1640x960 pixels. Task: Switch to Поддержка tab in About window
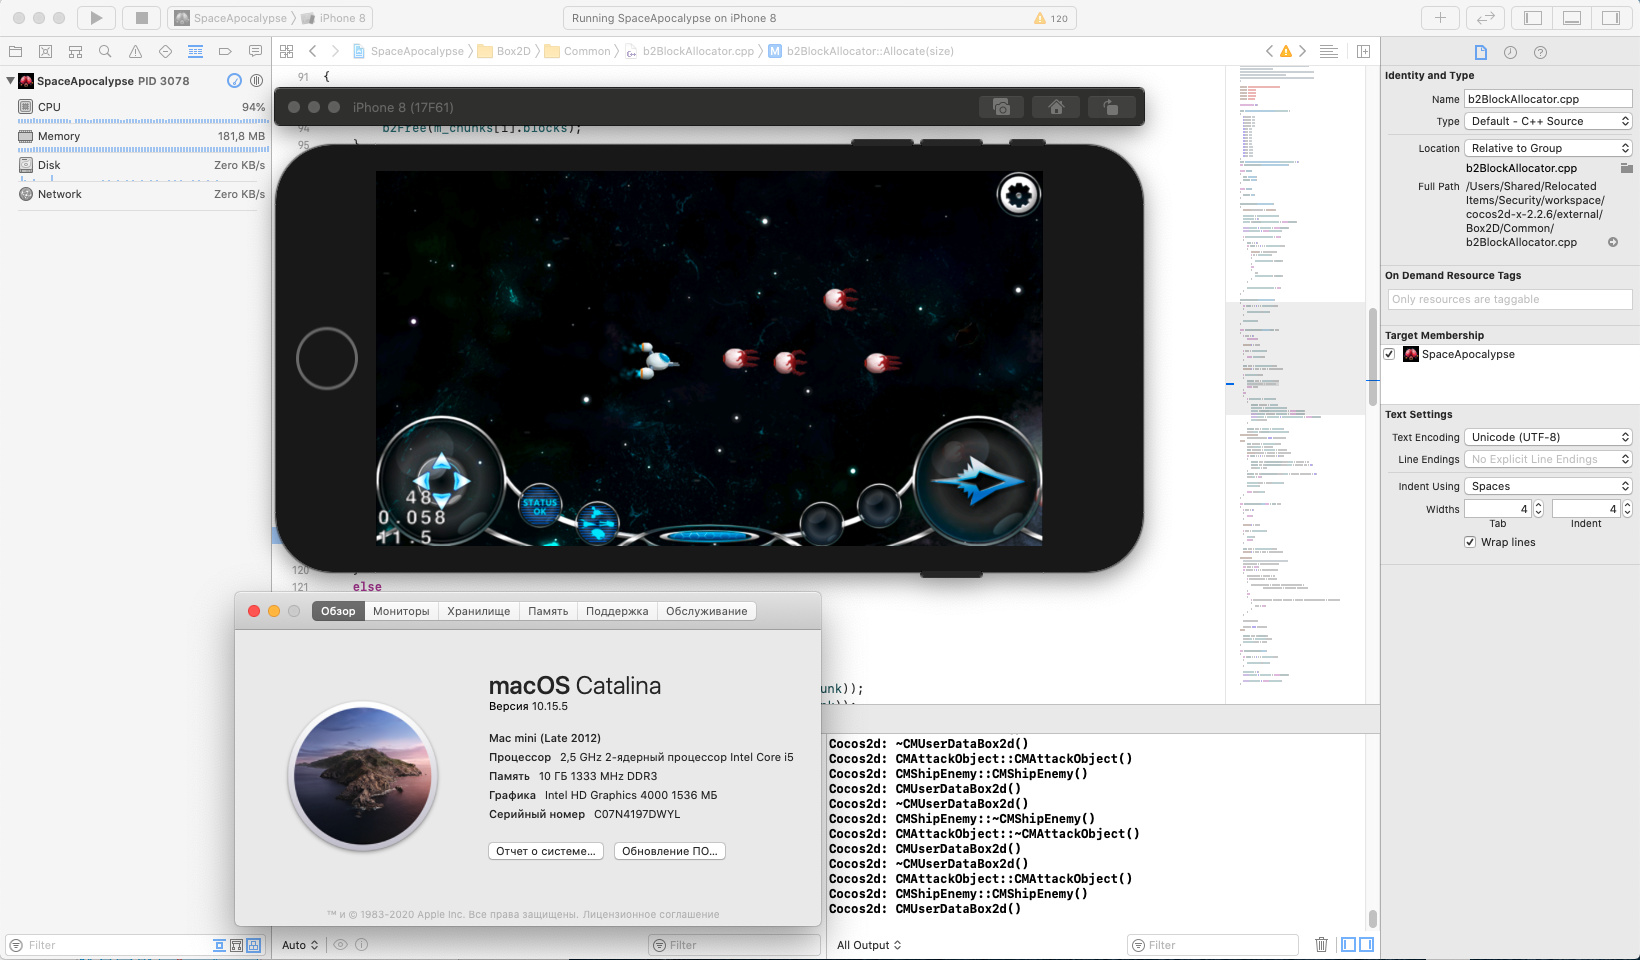(617, 611)
